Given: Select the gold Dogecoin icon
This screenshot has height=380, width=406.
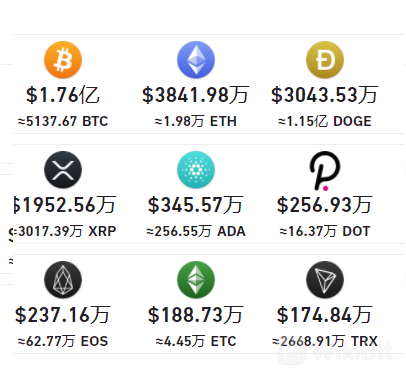Looking at the screenshot, I should point(325,60).
